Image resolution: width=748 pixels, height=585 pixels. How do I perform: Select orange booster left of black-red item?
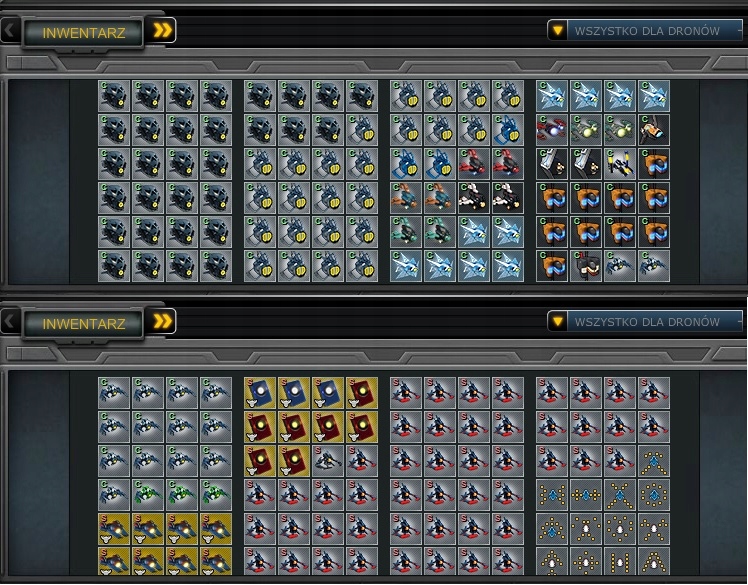pyautogui.click(x=551, y=266)
